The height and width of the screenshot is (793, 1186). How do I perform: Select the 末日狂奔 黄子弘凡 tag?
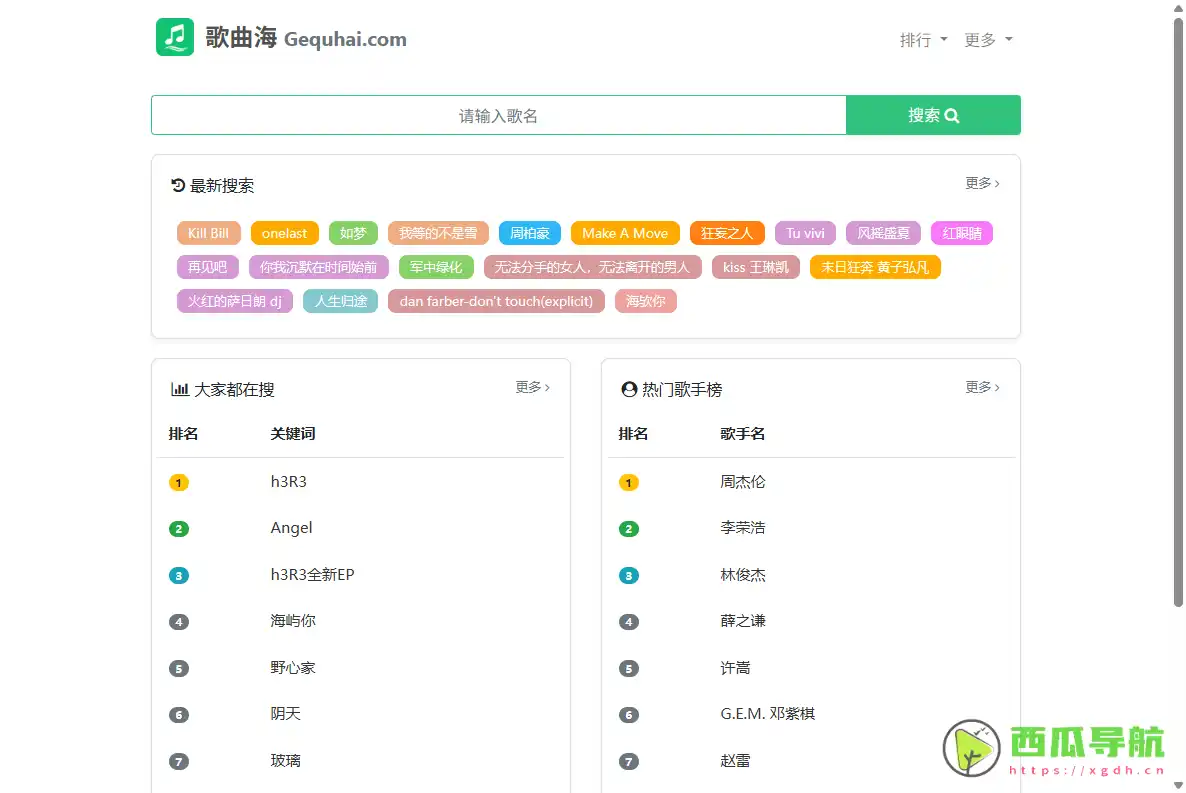[x=875, y=267]
